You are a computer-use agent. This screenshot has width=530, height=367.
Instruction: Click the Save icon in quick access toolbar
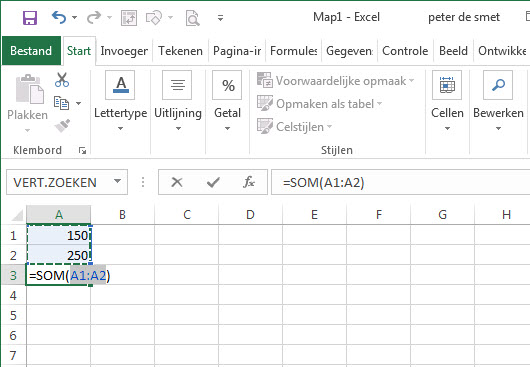[x=30, y=17]
